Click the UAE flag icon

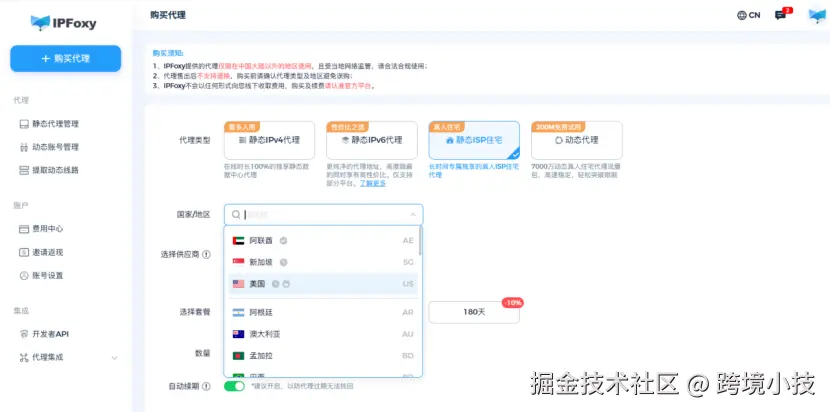coord(238,240)
